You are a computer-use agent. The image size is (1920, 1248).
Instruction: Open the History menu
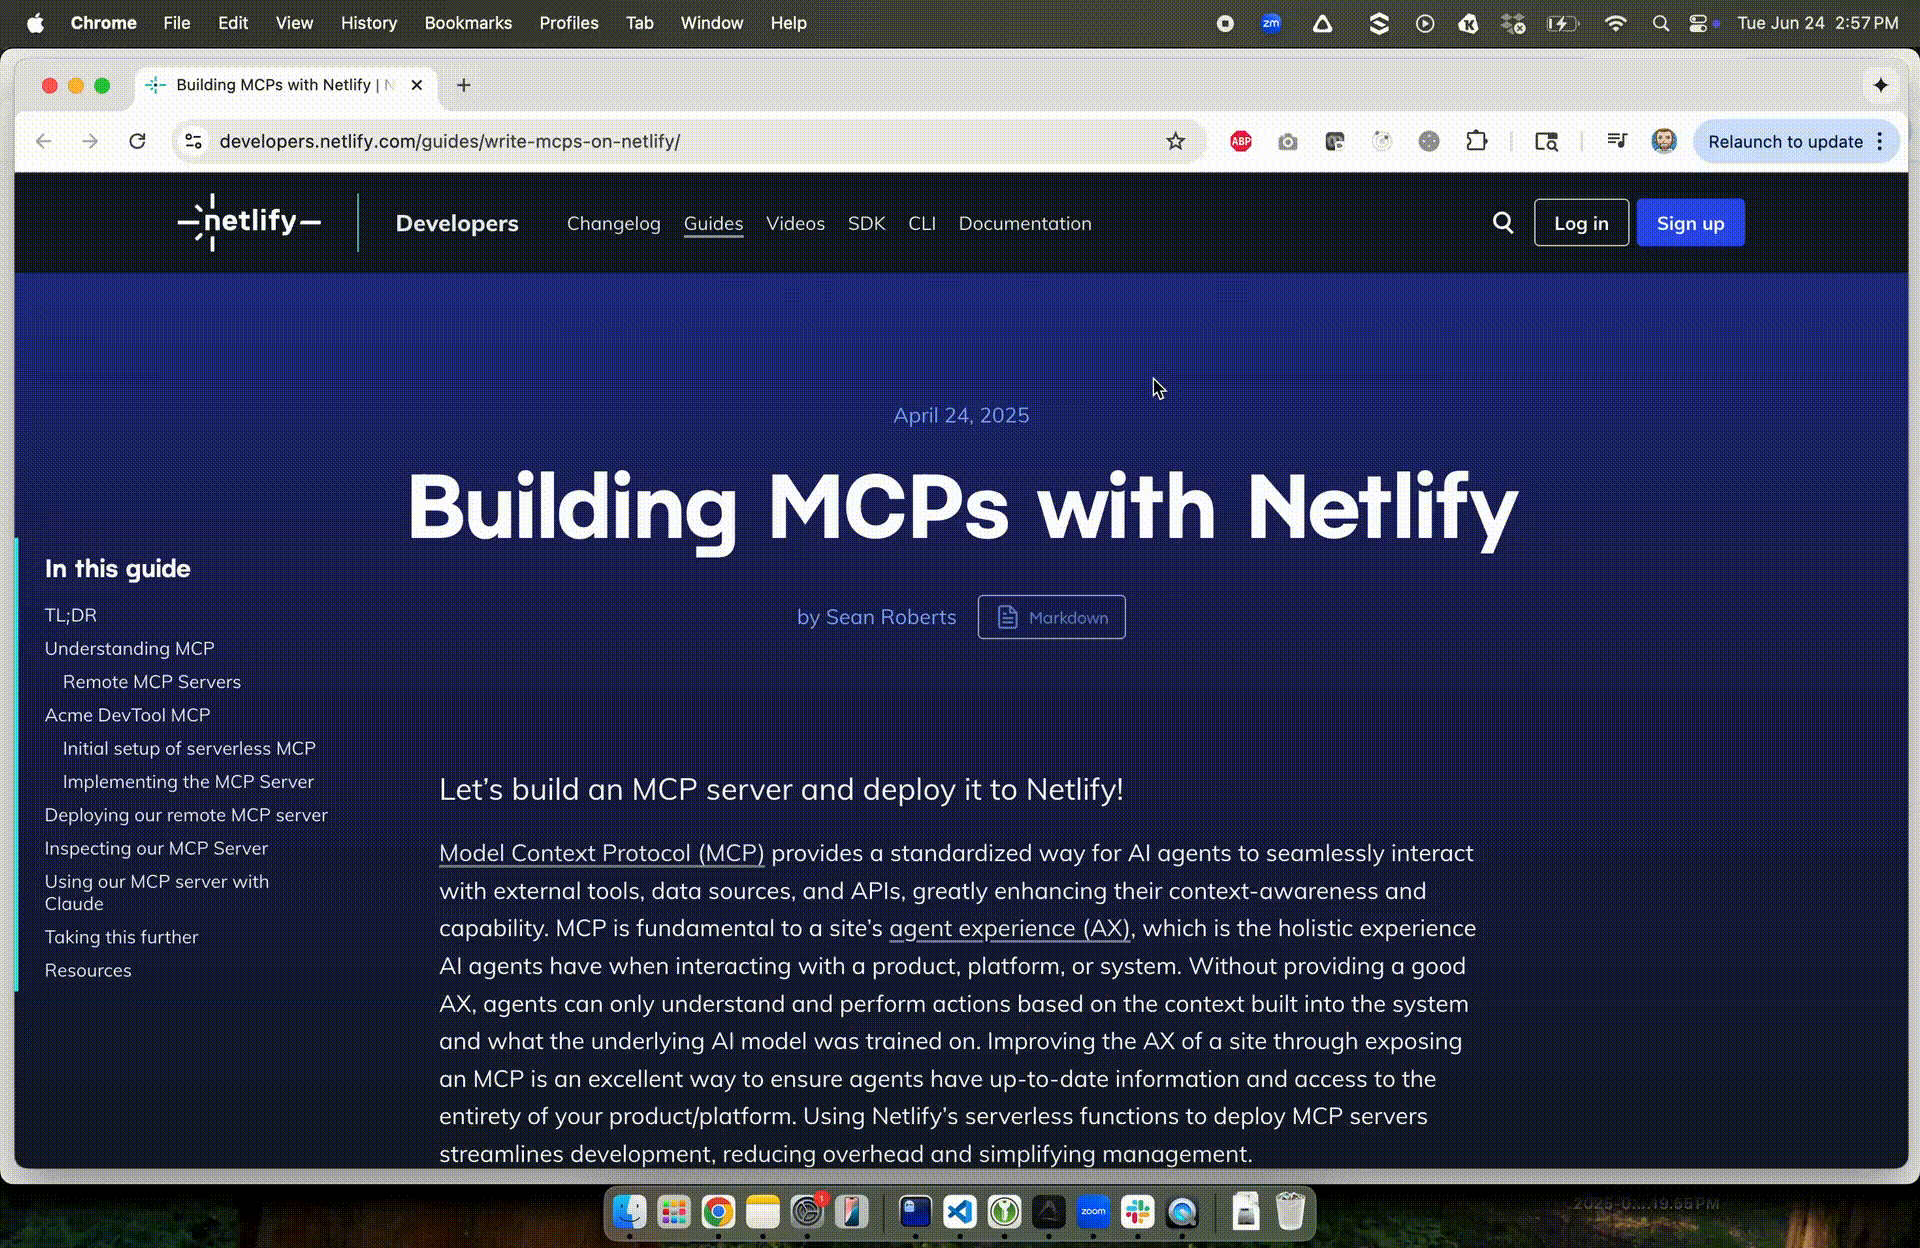coord(369,23)
